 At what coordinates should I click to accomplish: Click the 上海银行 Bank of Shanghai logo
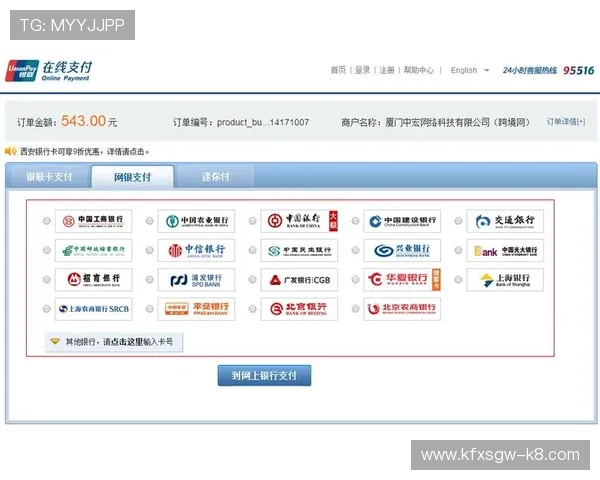coord(505,280)
